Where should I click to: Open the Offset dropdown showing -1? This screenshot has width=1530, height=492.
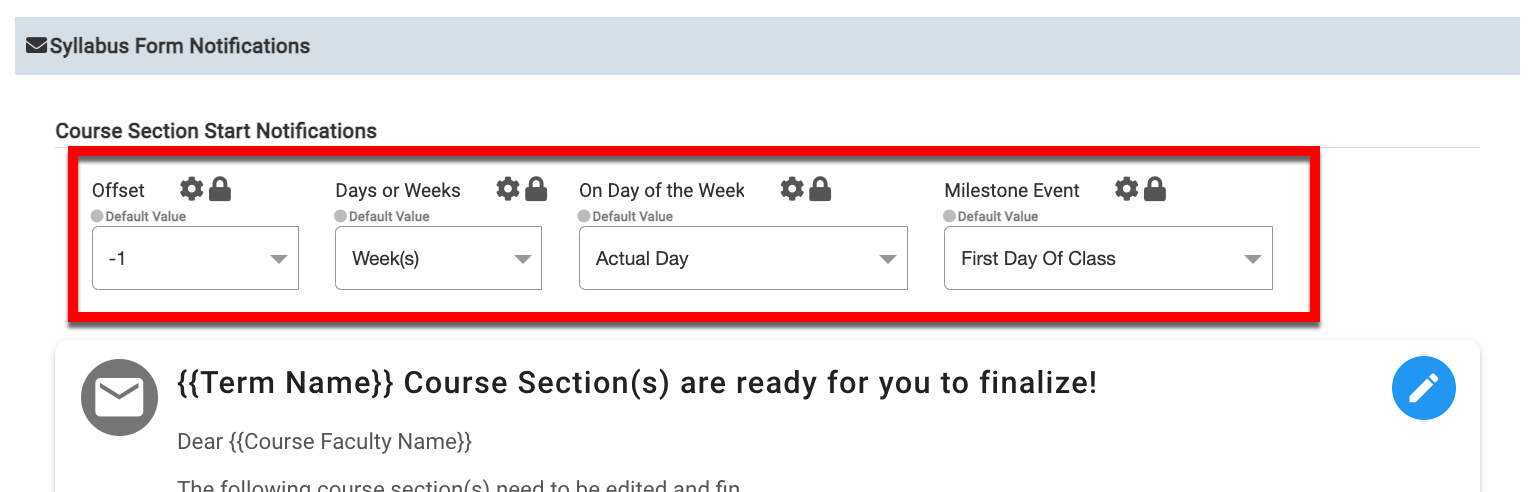pos(195,258)
